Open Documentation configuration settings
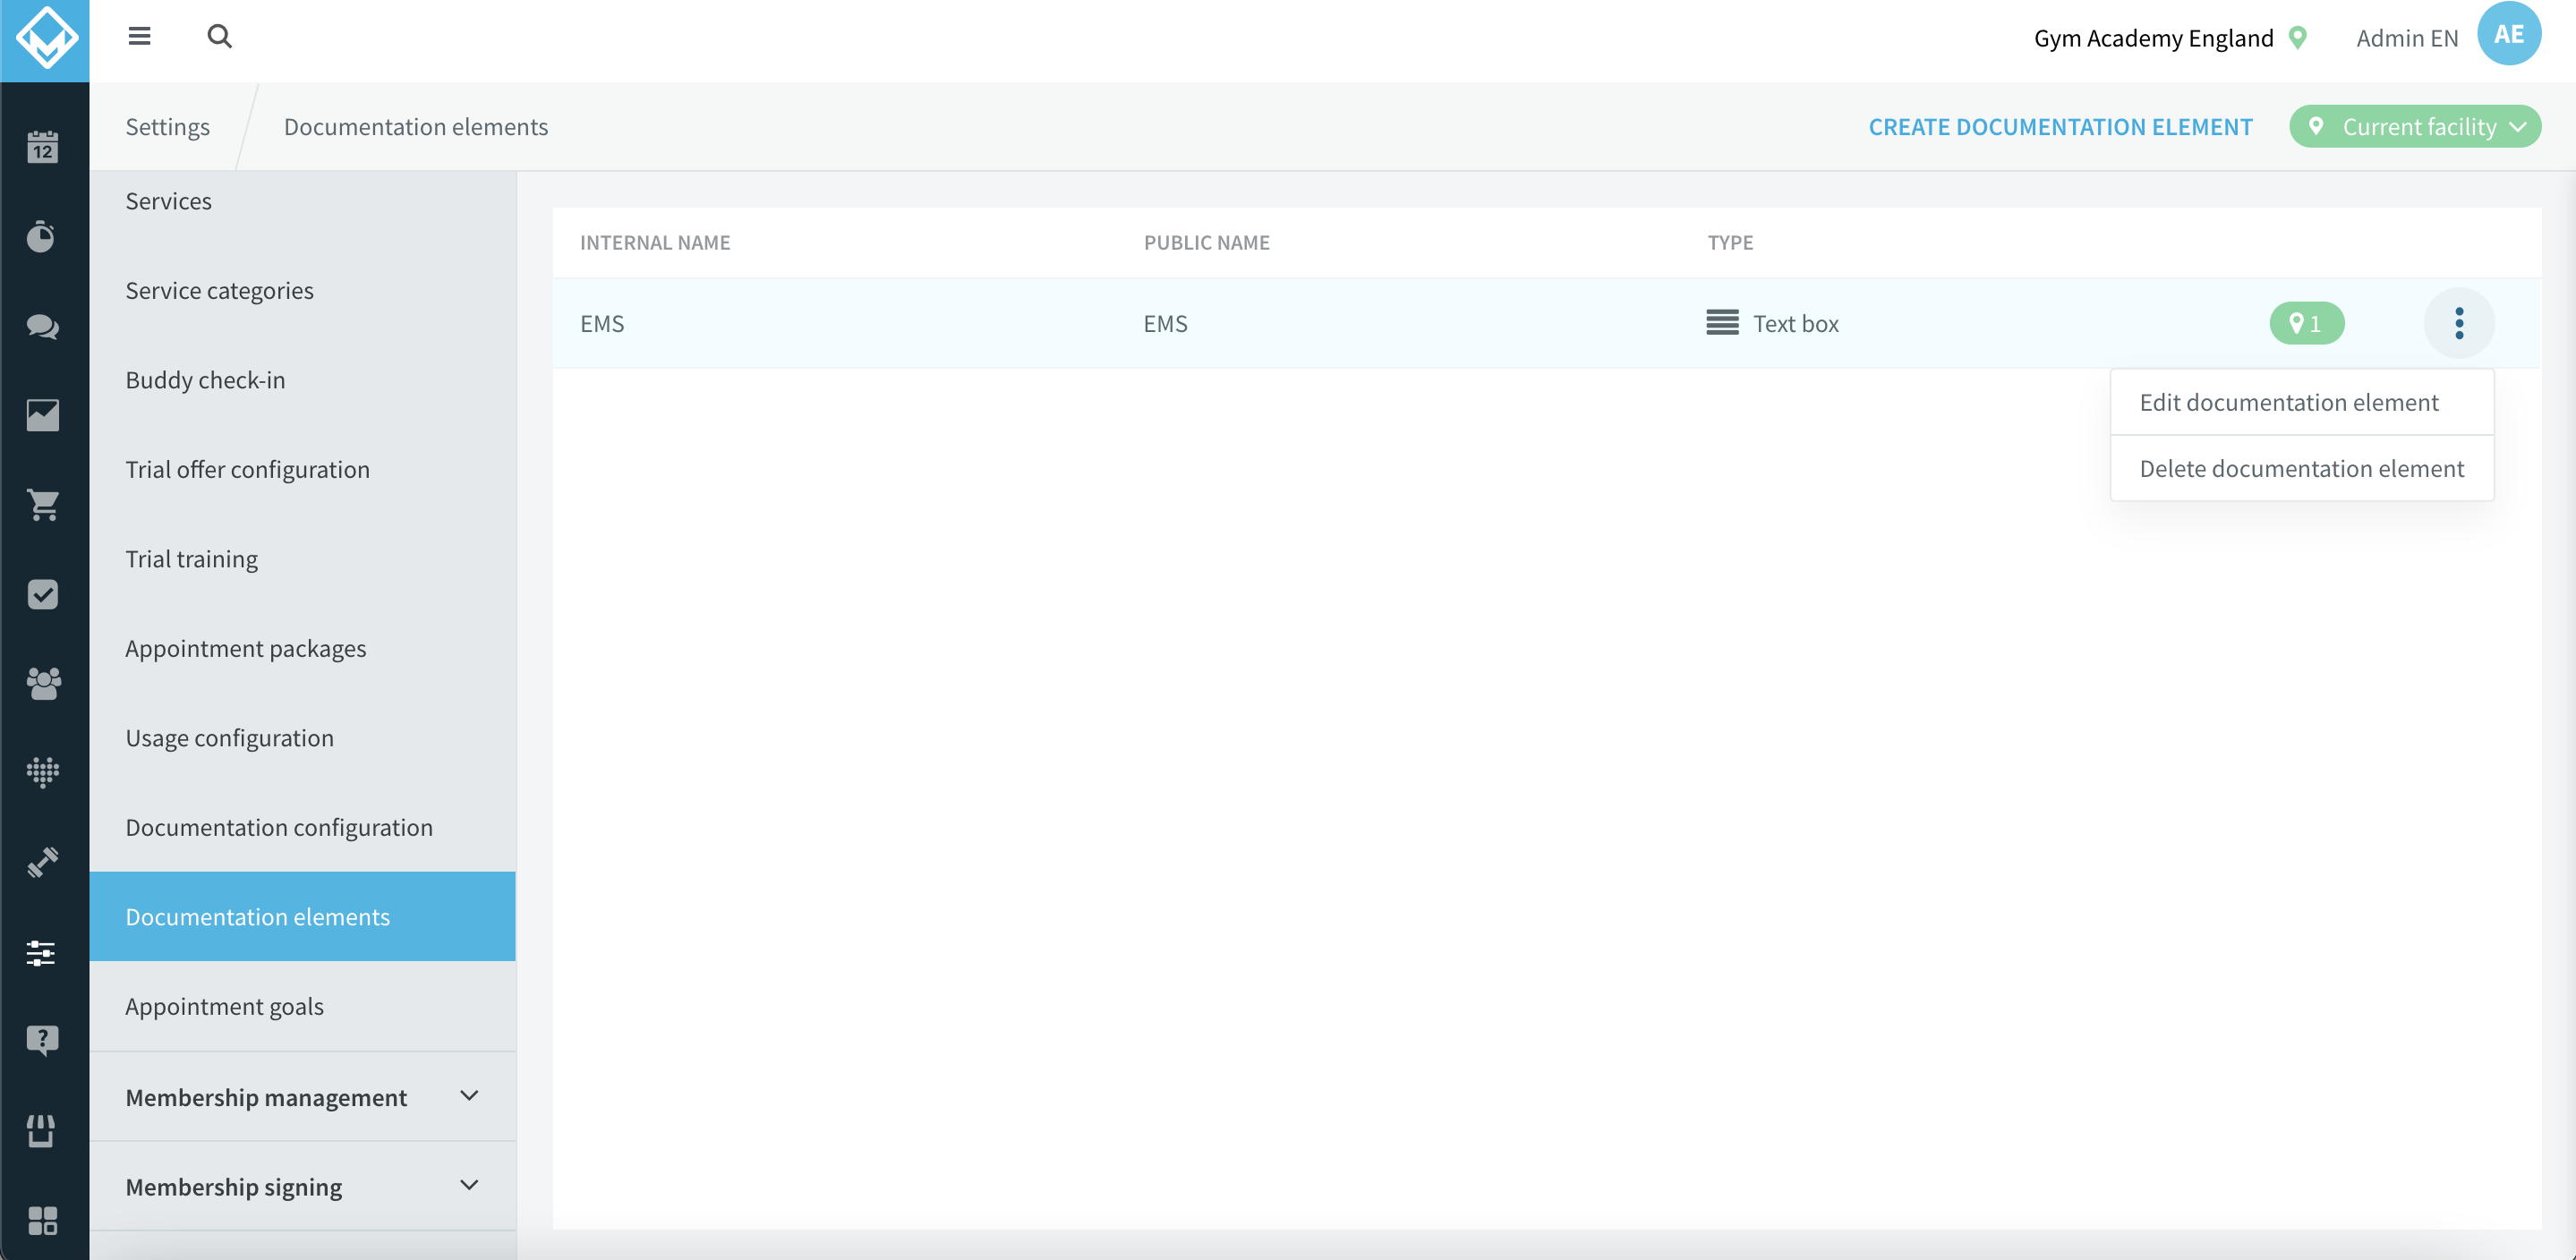Screen dimensions: 2576x1260 pyautogui.click(x=303, y=827)
